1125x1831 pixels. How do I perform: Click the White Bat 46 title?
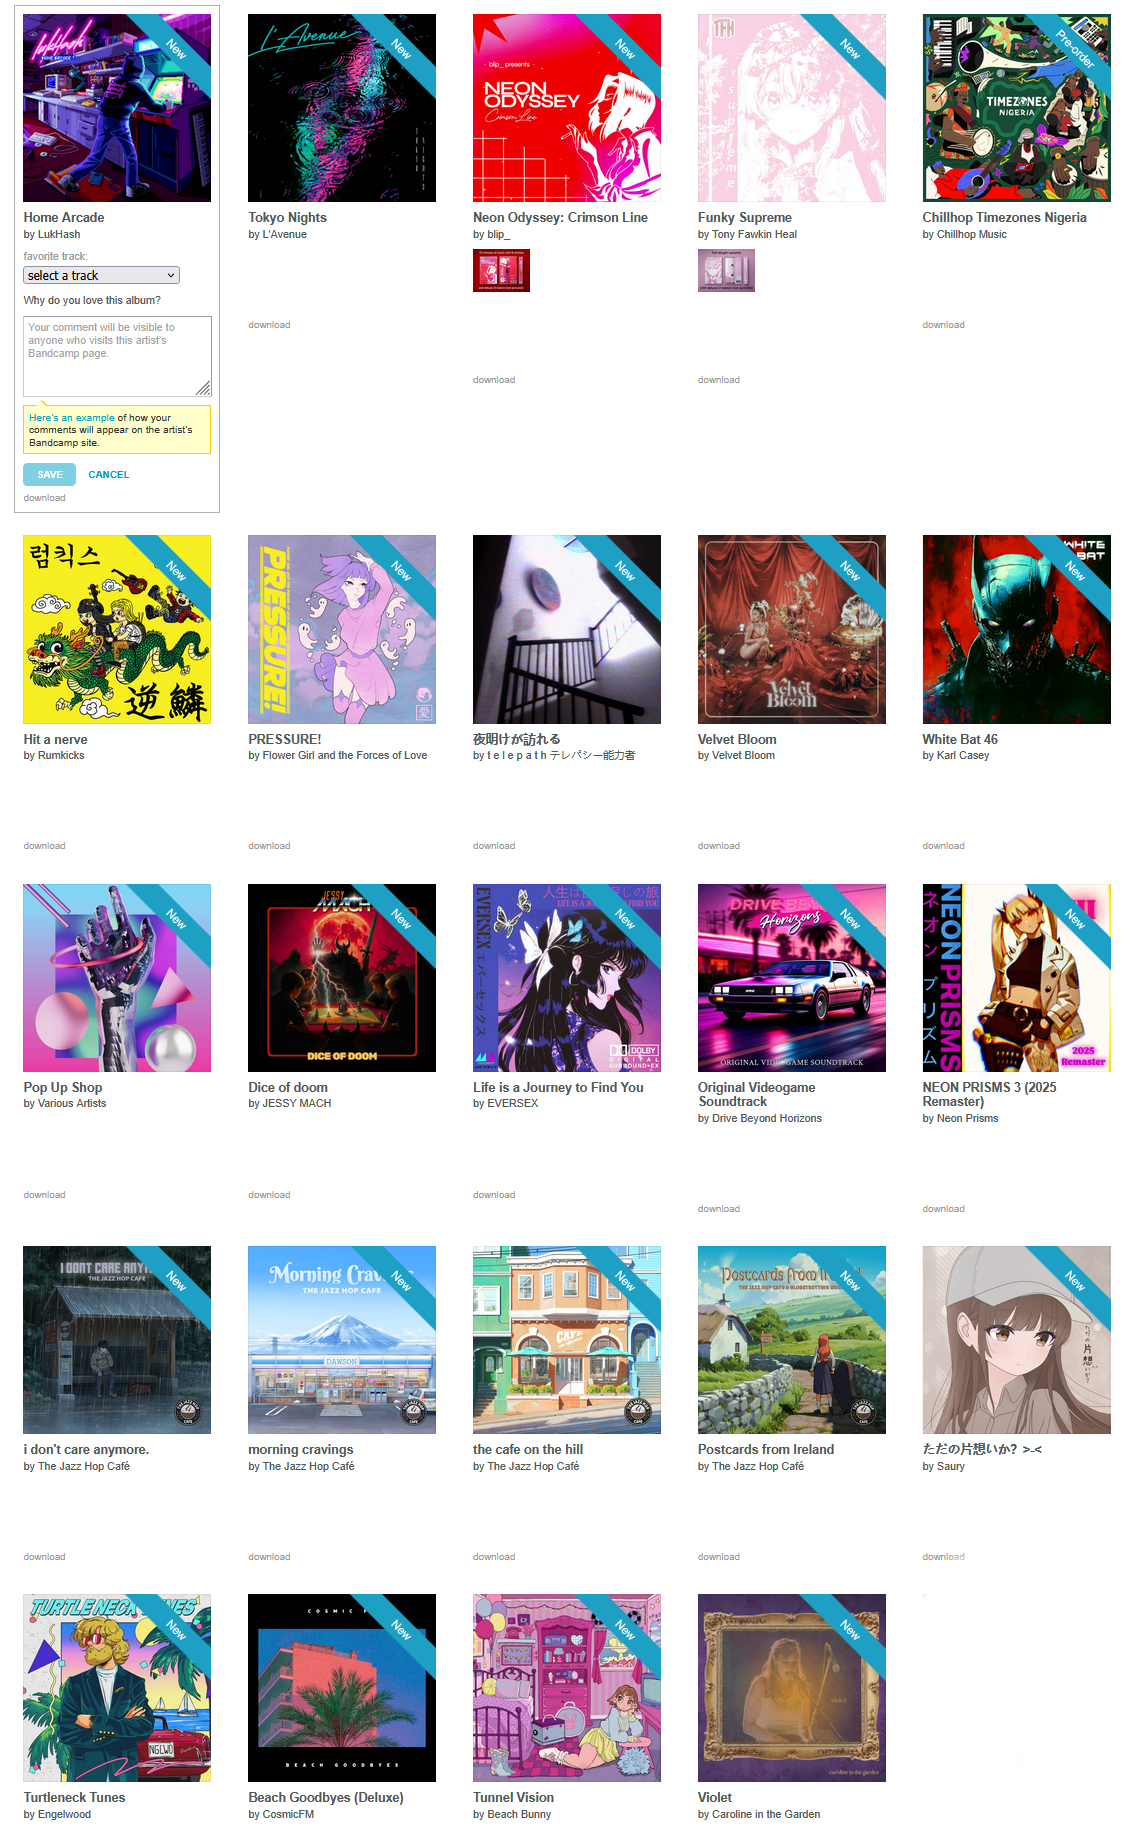(960, 739)
